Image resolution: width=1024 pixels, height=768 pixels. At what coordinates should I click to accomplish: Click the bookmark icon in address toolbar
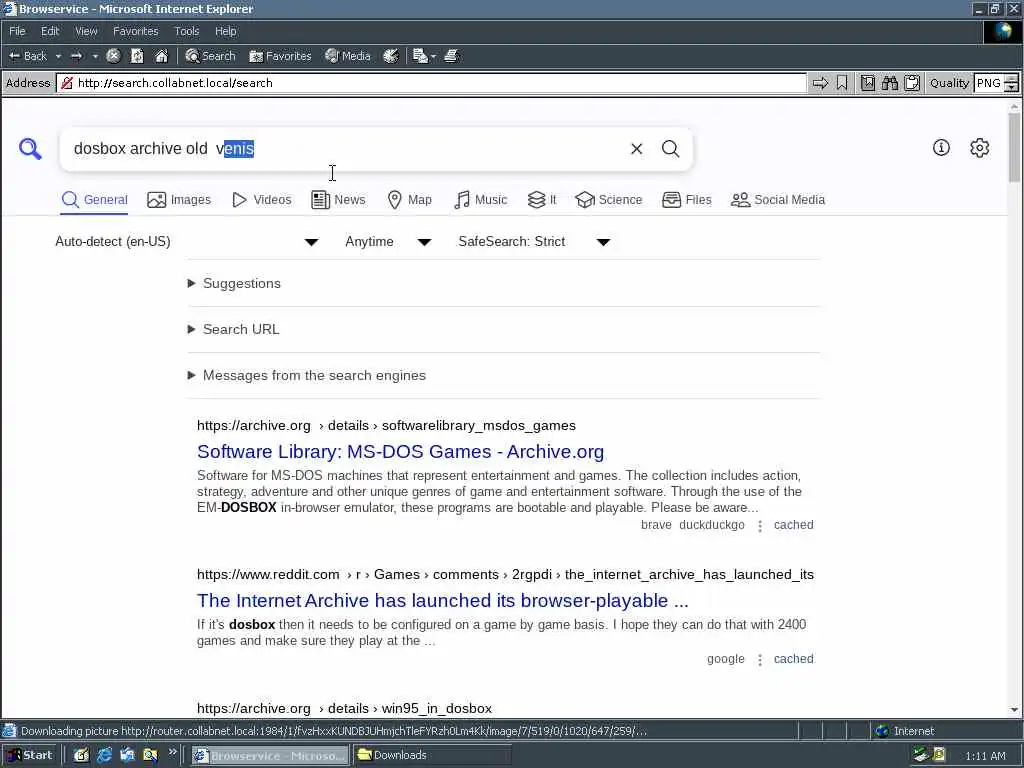842,83
